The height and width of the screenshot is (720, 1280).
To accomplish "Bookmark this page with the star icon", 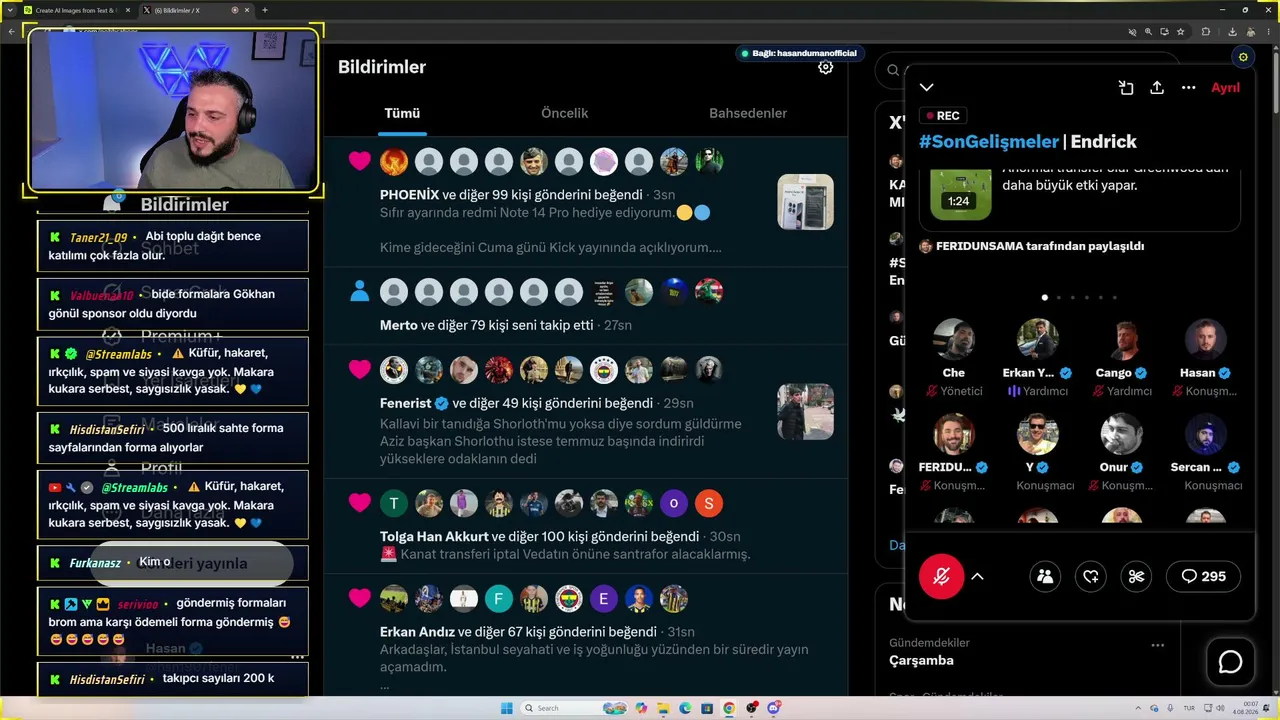I will point(1181,32).
